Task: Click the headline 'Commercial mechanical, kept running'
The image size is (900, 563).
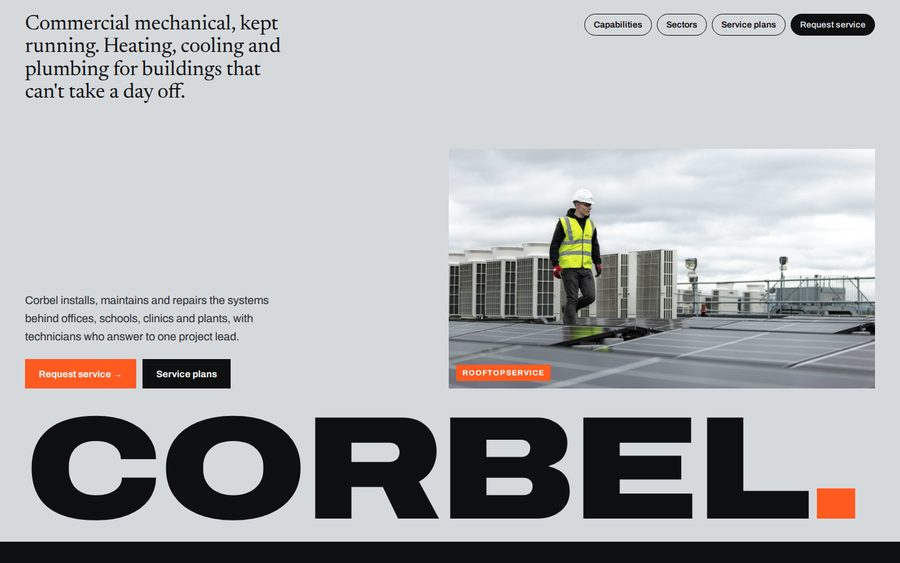Action: pos(153,57)
